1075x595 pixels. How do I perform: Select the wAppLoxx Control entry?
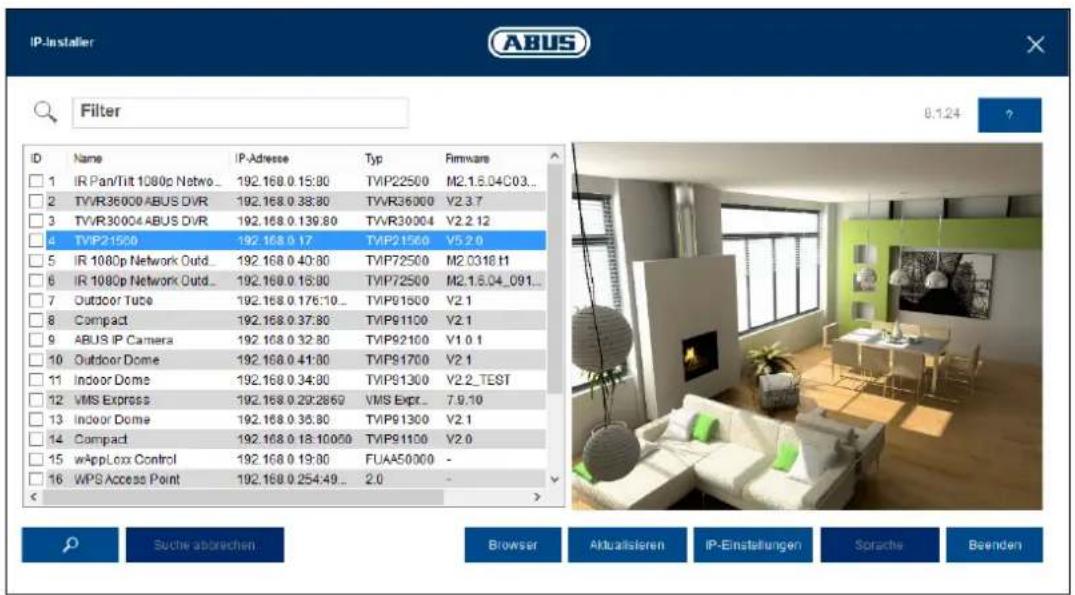point(288,459)
